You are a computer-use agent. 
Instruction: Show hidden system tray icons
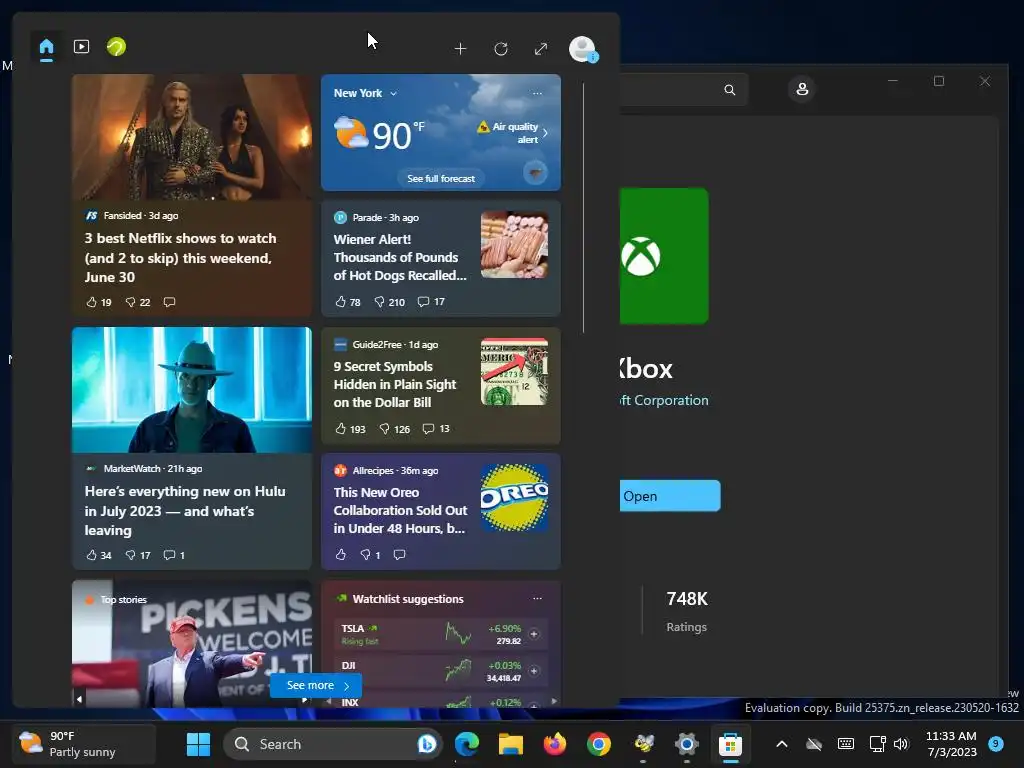[x=781, y=744]
